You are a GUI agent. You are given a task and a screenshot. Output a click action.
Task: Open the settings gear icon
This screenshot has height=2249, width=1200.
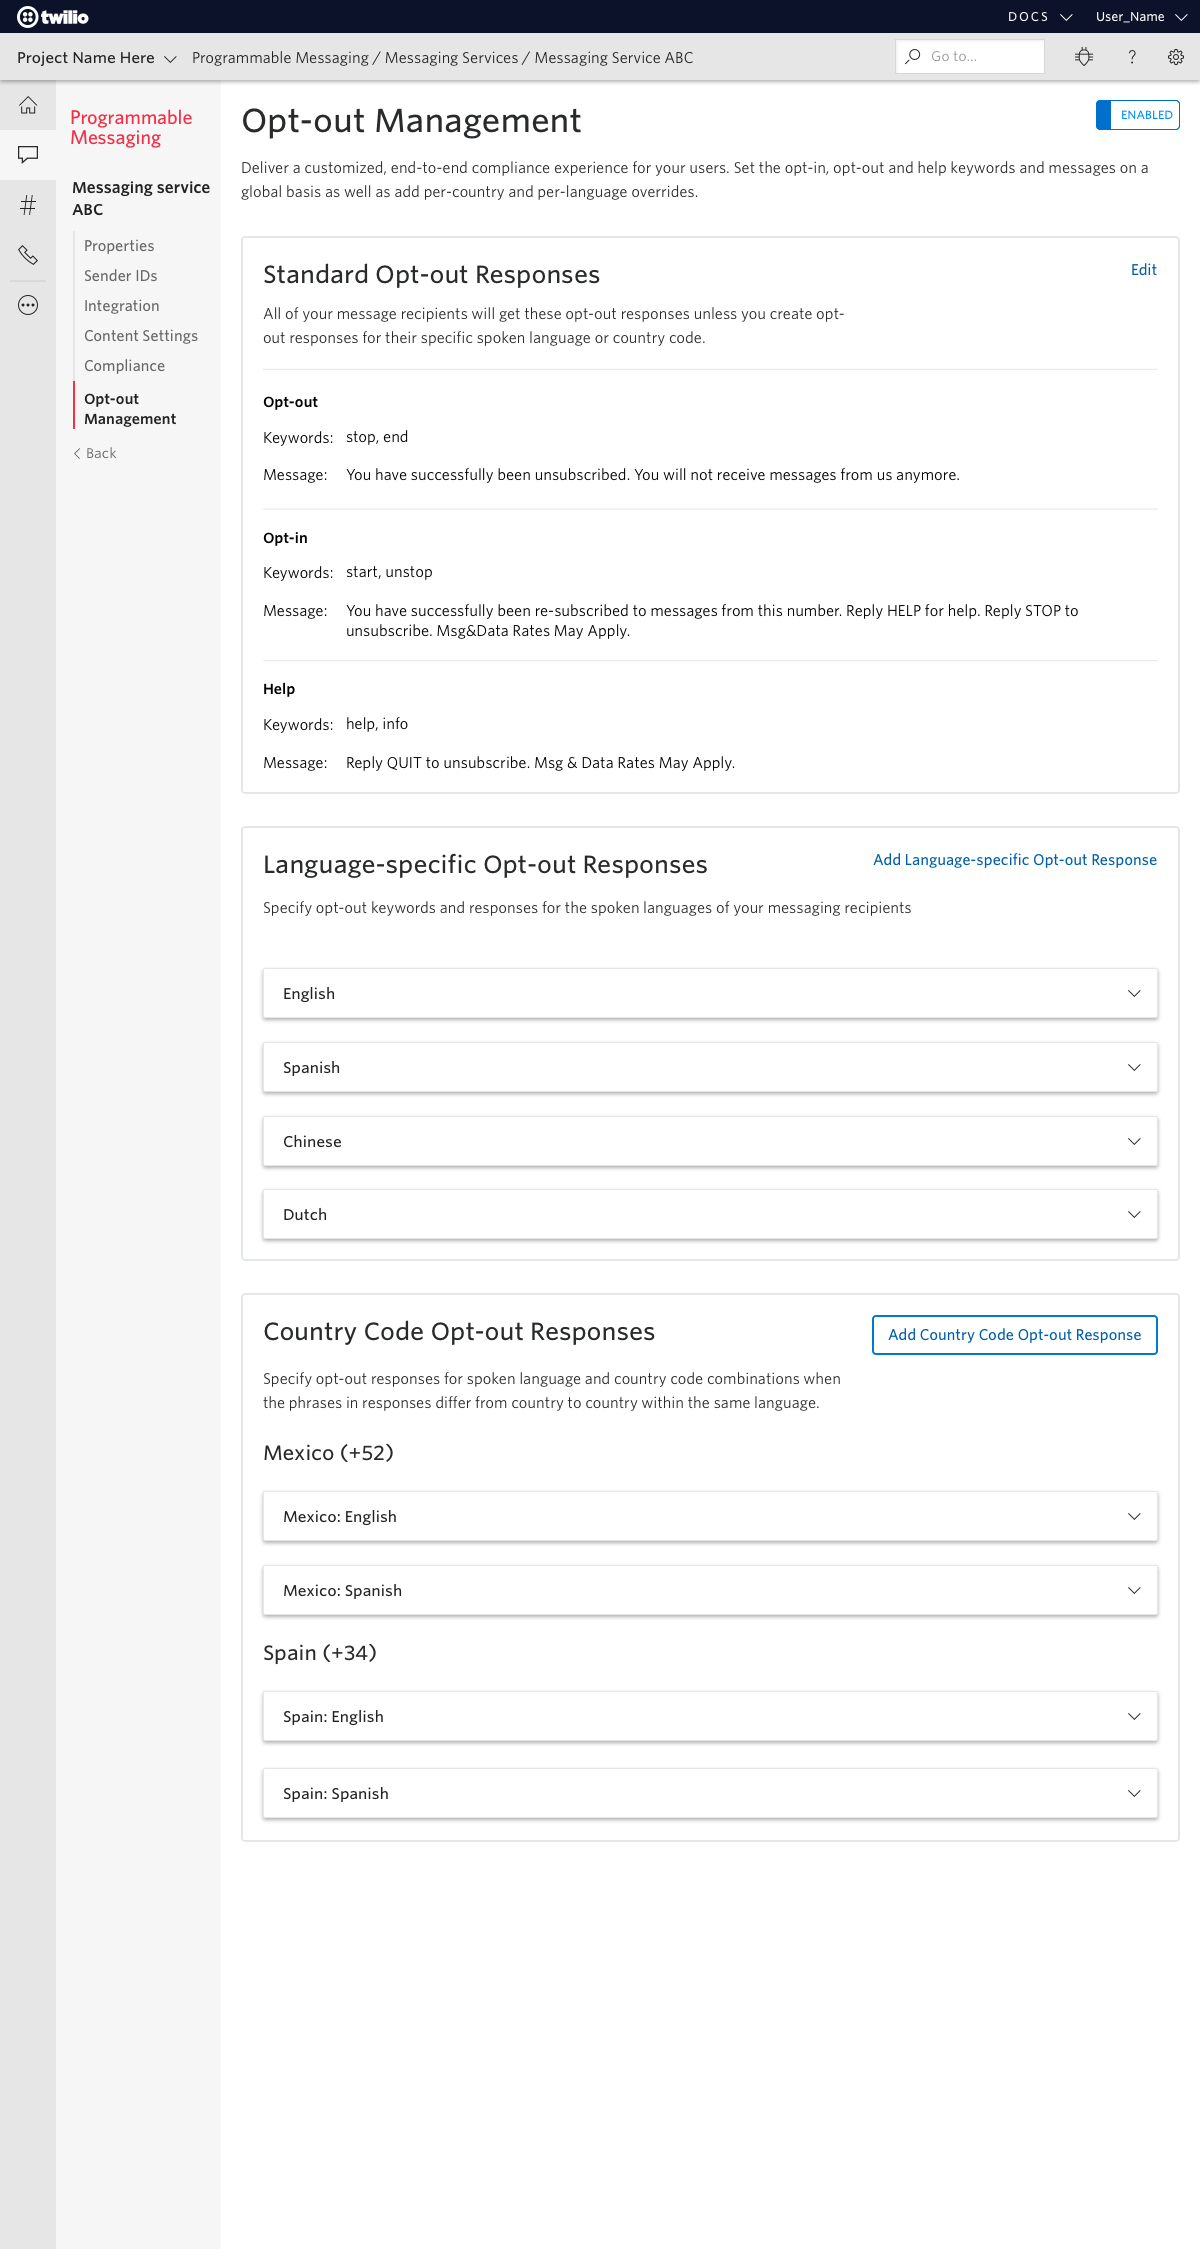pos(1176,57)
